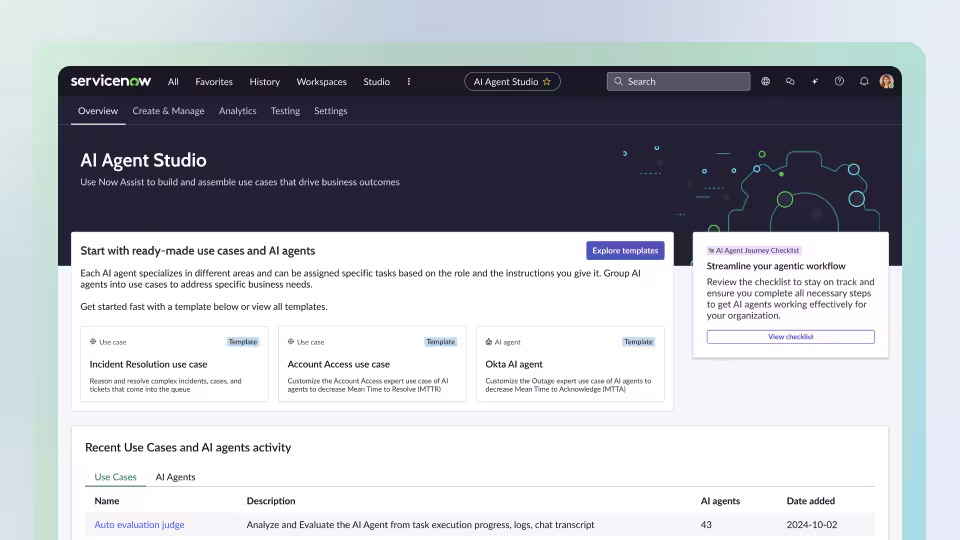Expand the Workspaces menu
960x540 pixels.
(321, 82)
